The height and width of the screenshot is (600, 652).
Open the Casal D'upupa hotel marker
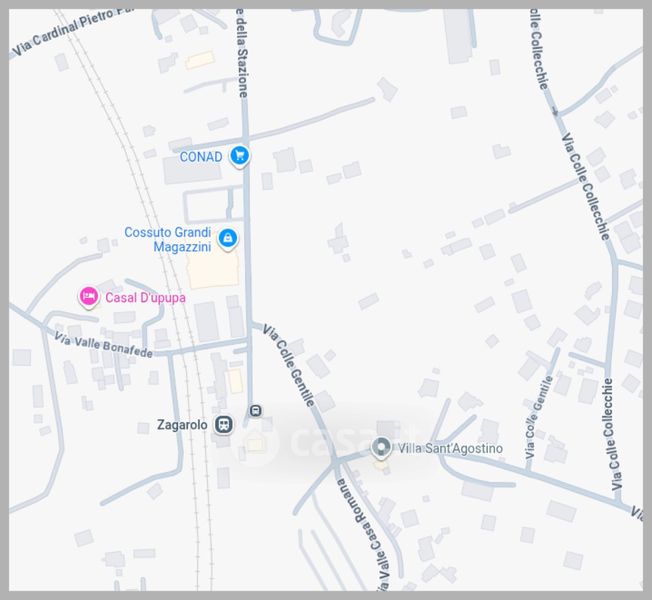[x=89, y=297]
